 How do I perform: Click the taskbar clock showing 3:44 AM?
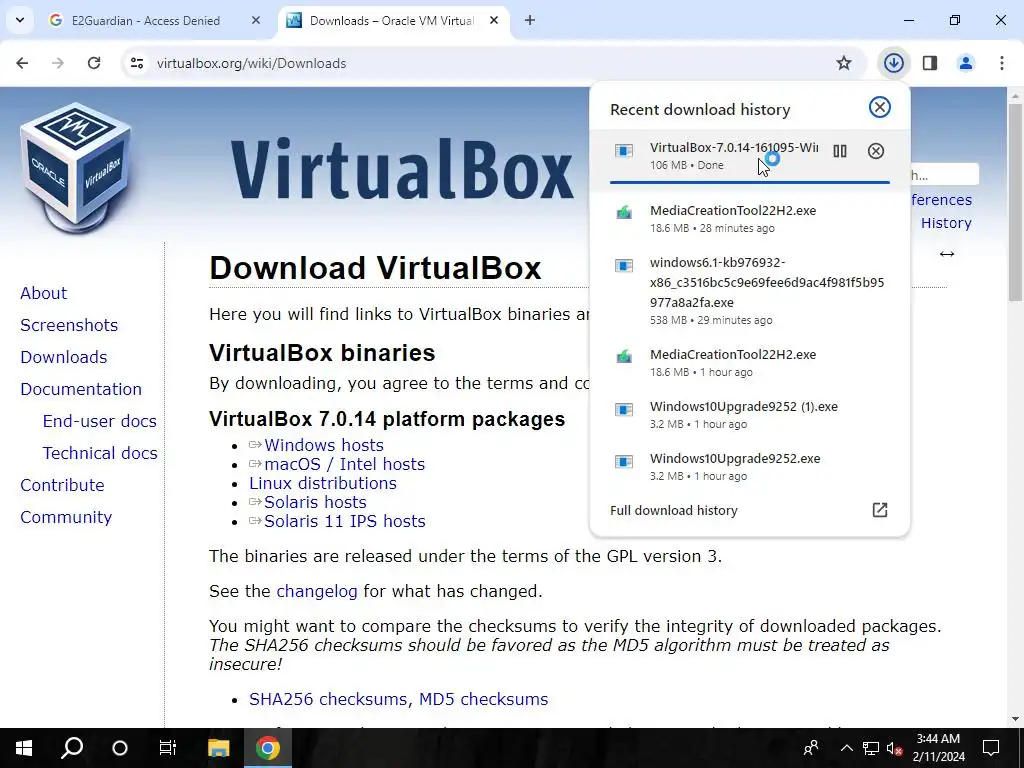(938, 748)
